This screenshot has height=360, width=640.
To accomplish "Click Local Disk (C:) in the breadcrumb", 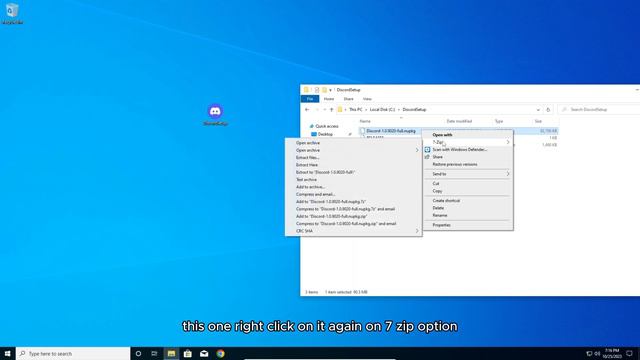I will point(382,109).
